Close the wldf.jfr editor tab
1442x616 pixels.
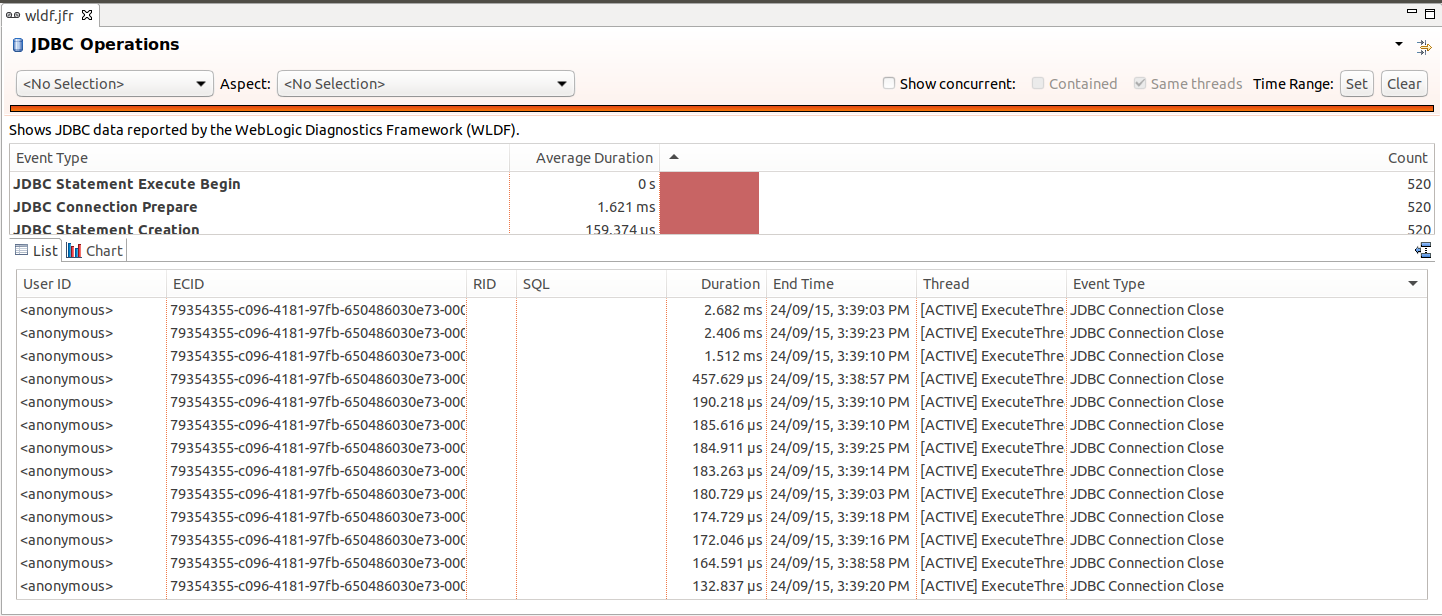coord(87,16)
